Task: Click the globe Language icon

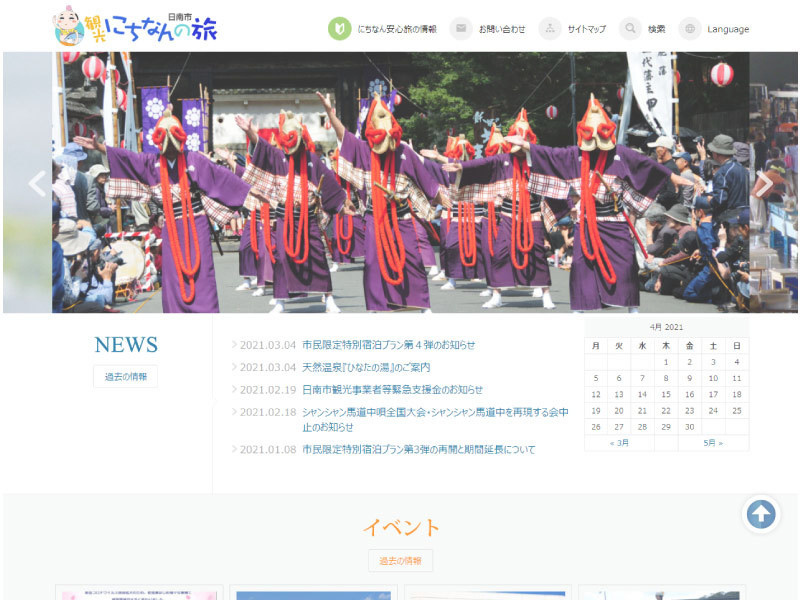Action: tap(690, 29)
